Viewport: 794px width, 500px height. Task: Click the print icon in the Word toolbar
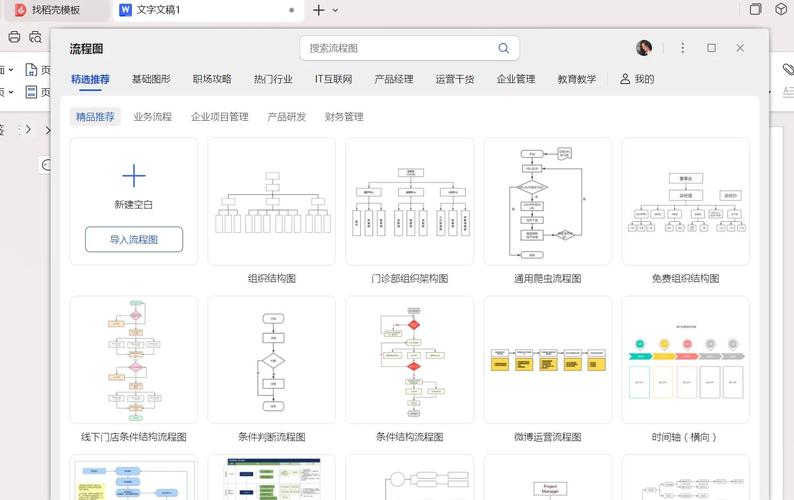click(x=14, y=36)
